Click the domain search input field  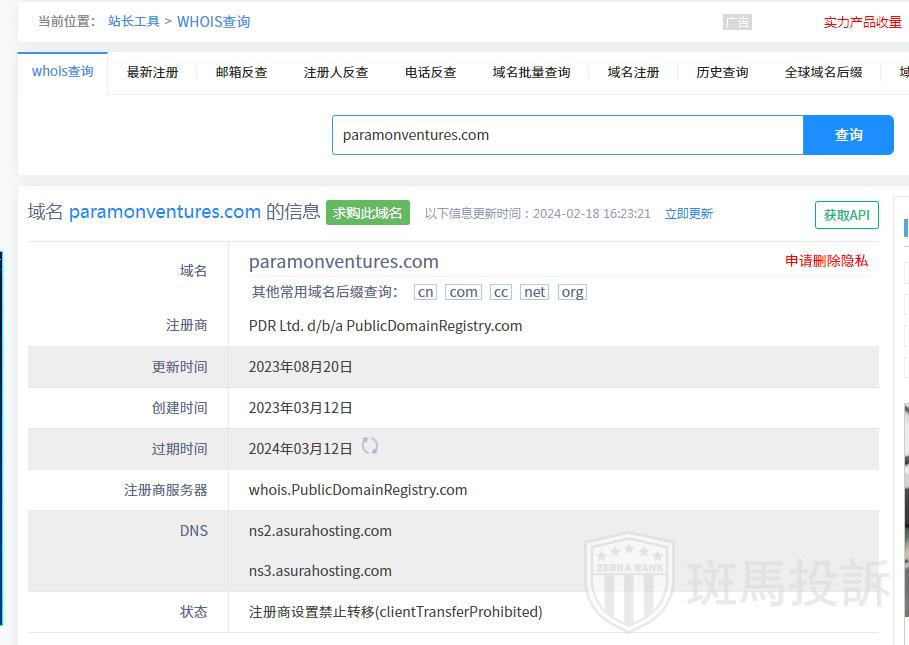pyautogui.click(x=567, y=135)
